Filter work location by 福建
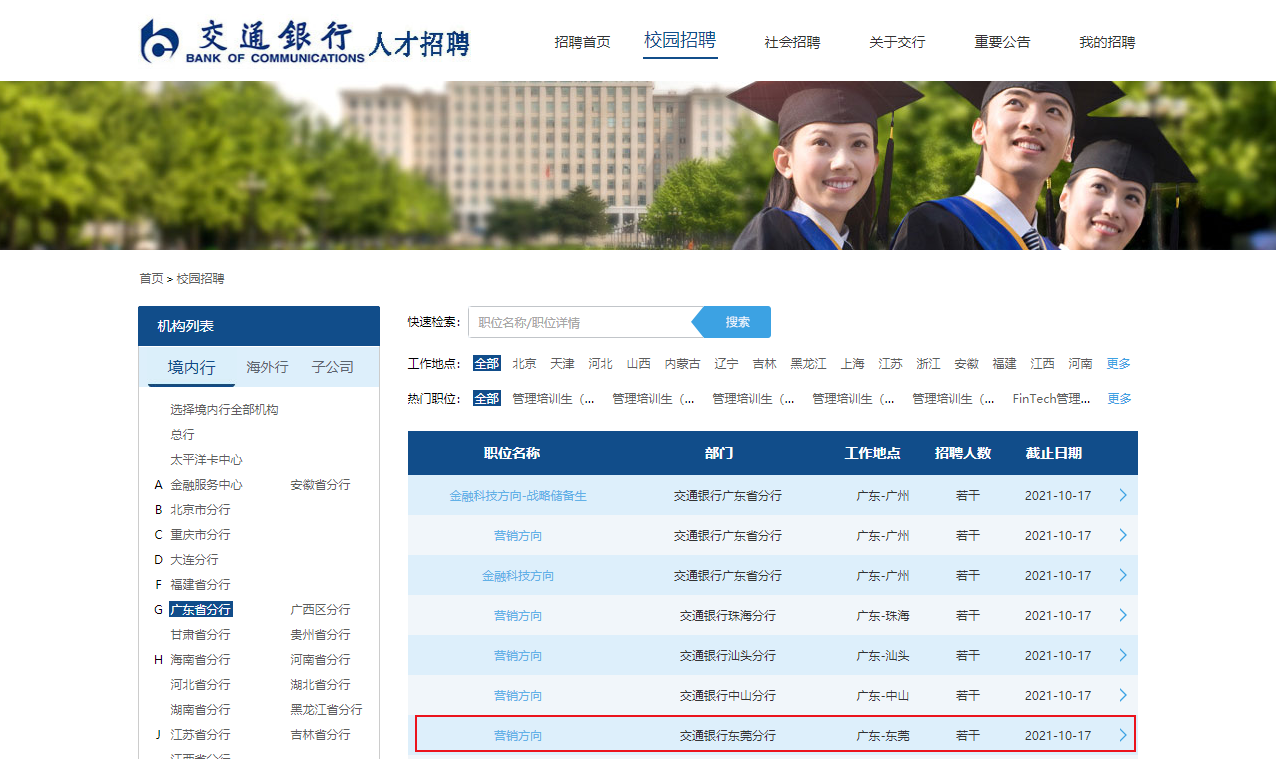1276x759 pixels. click(1004, 364)
